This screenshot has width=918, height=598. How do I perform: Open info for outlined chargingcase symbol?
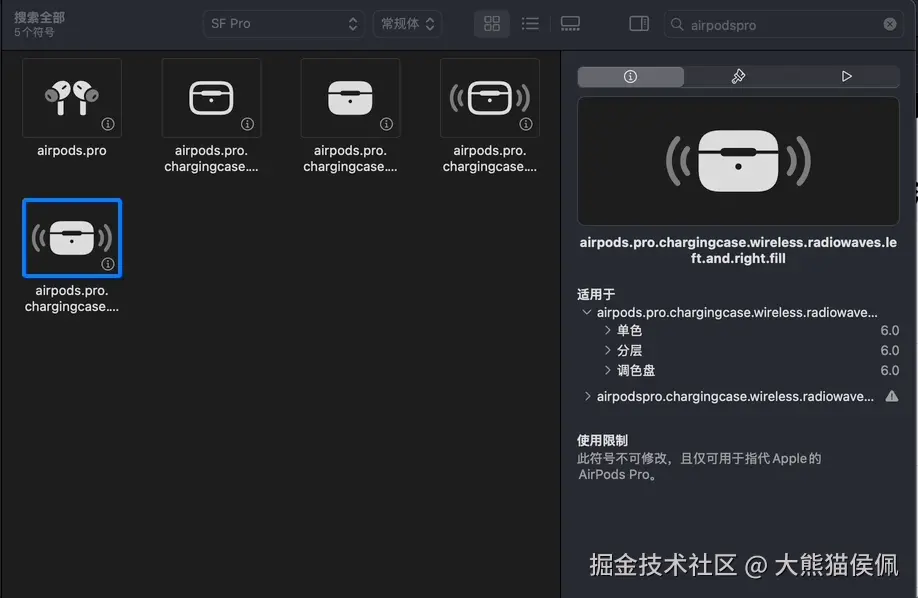tap(247, 124)
